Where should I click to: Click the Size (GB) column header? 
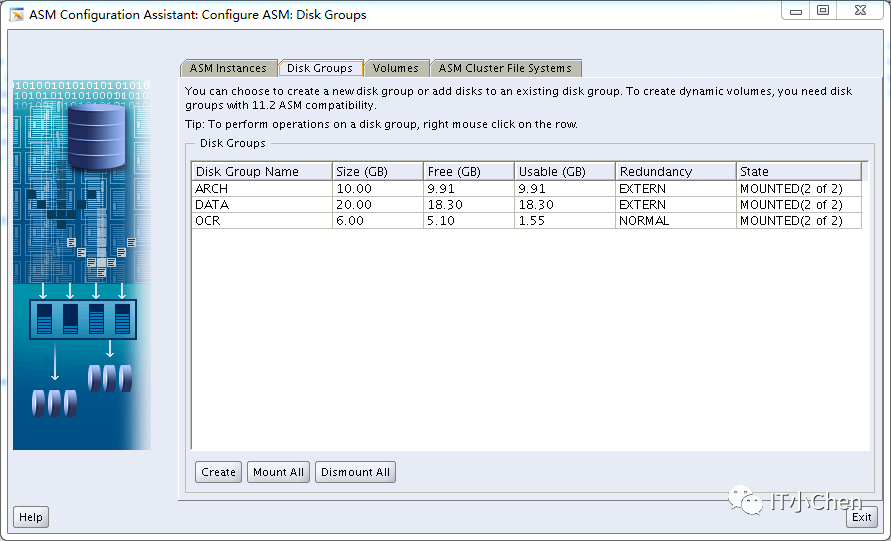(378, 172)
